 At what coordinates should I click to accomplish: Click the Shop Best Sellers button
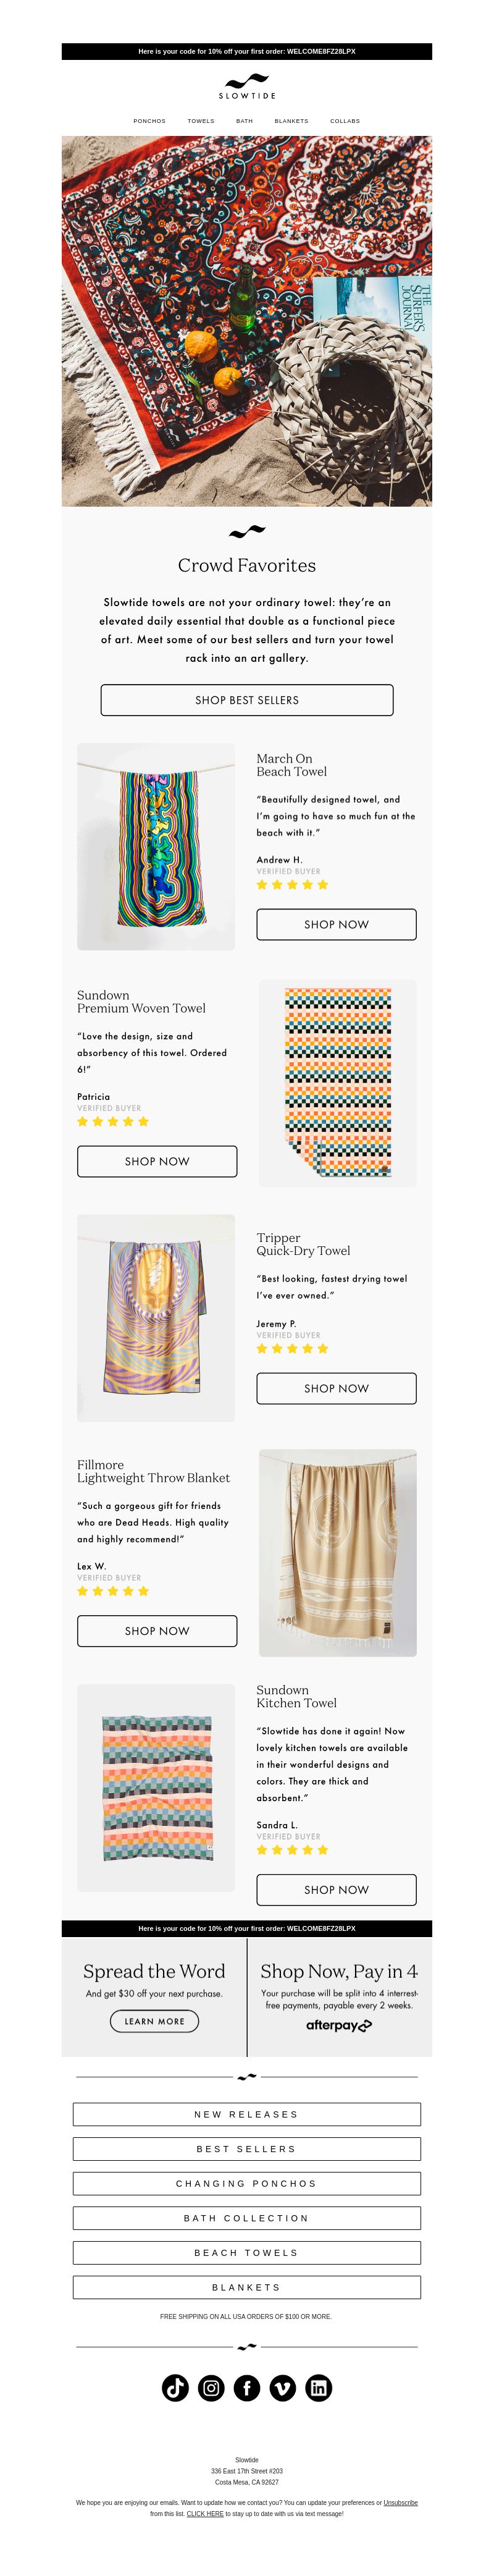tap(247, 700)
